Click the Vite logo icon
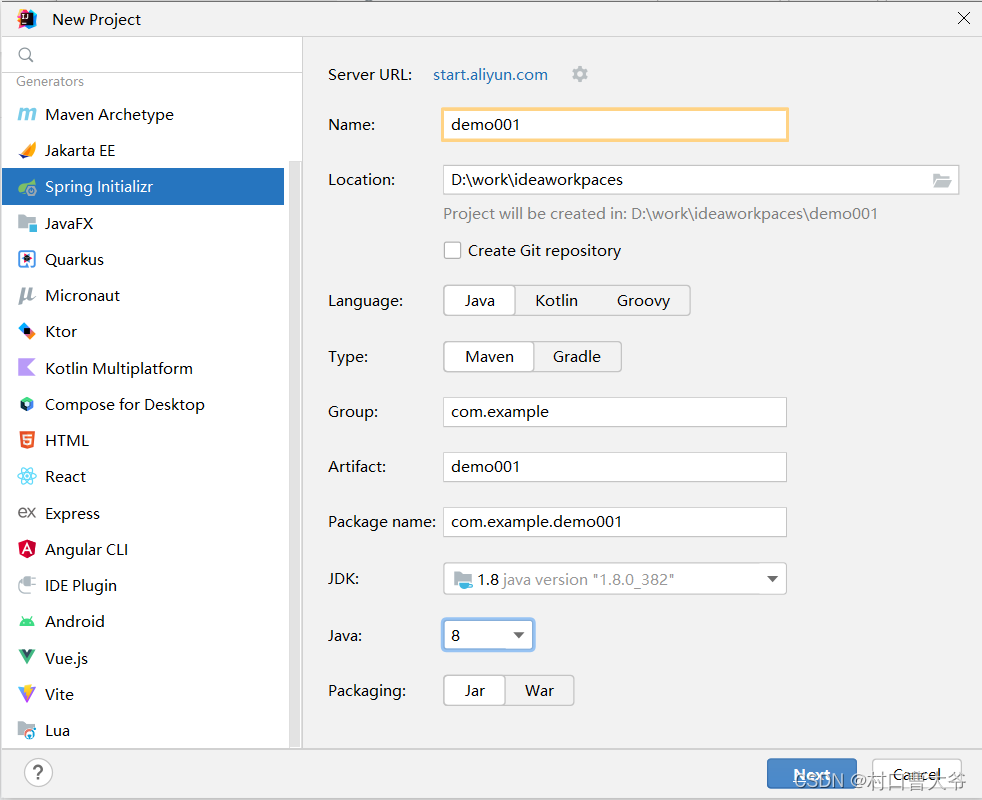 click(x=27, y=694)
